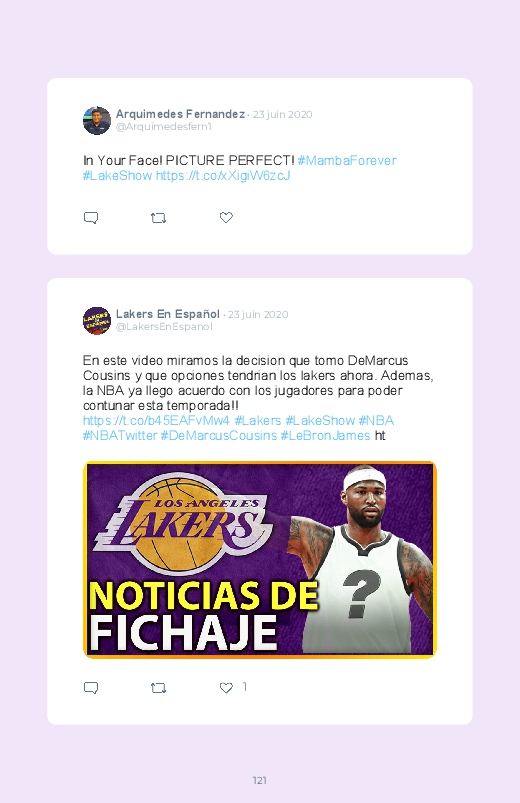Image resolution: width=520 pixels, height=803 pixels.
Task: Click the 23 juin 2020 date on Lakers tweet
Action: [x=258, y=314]
